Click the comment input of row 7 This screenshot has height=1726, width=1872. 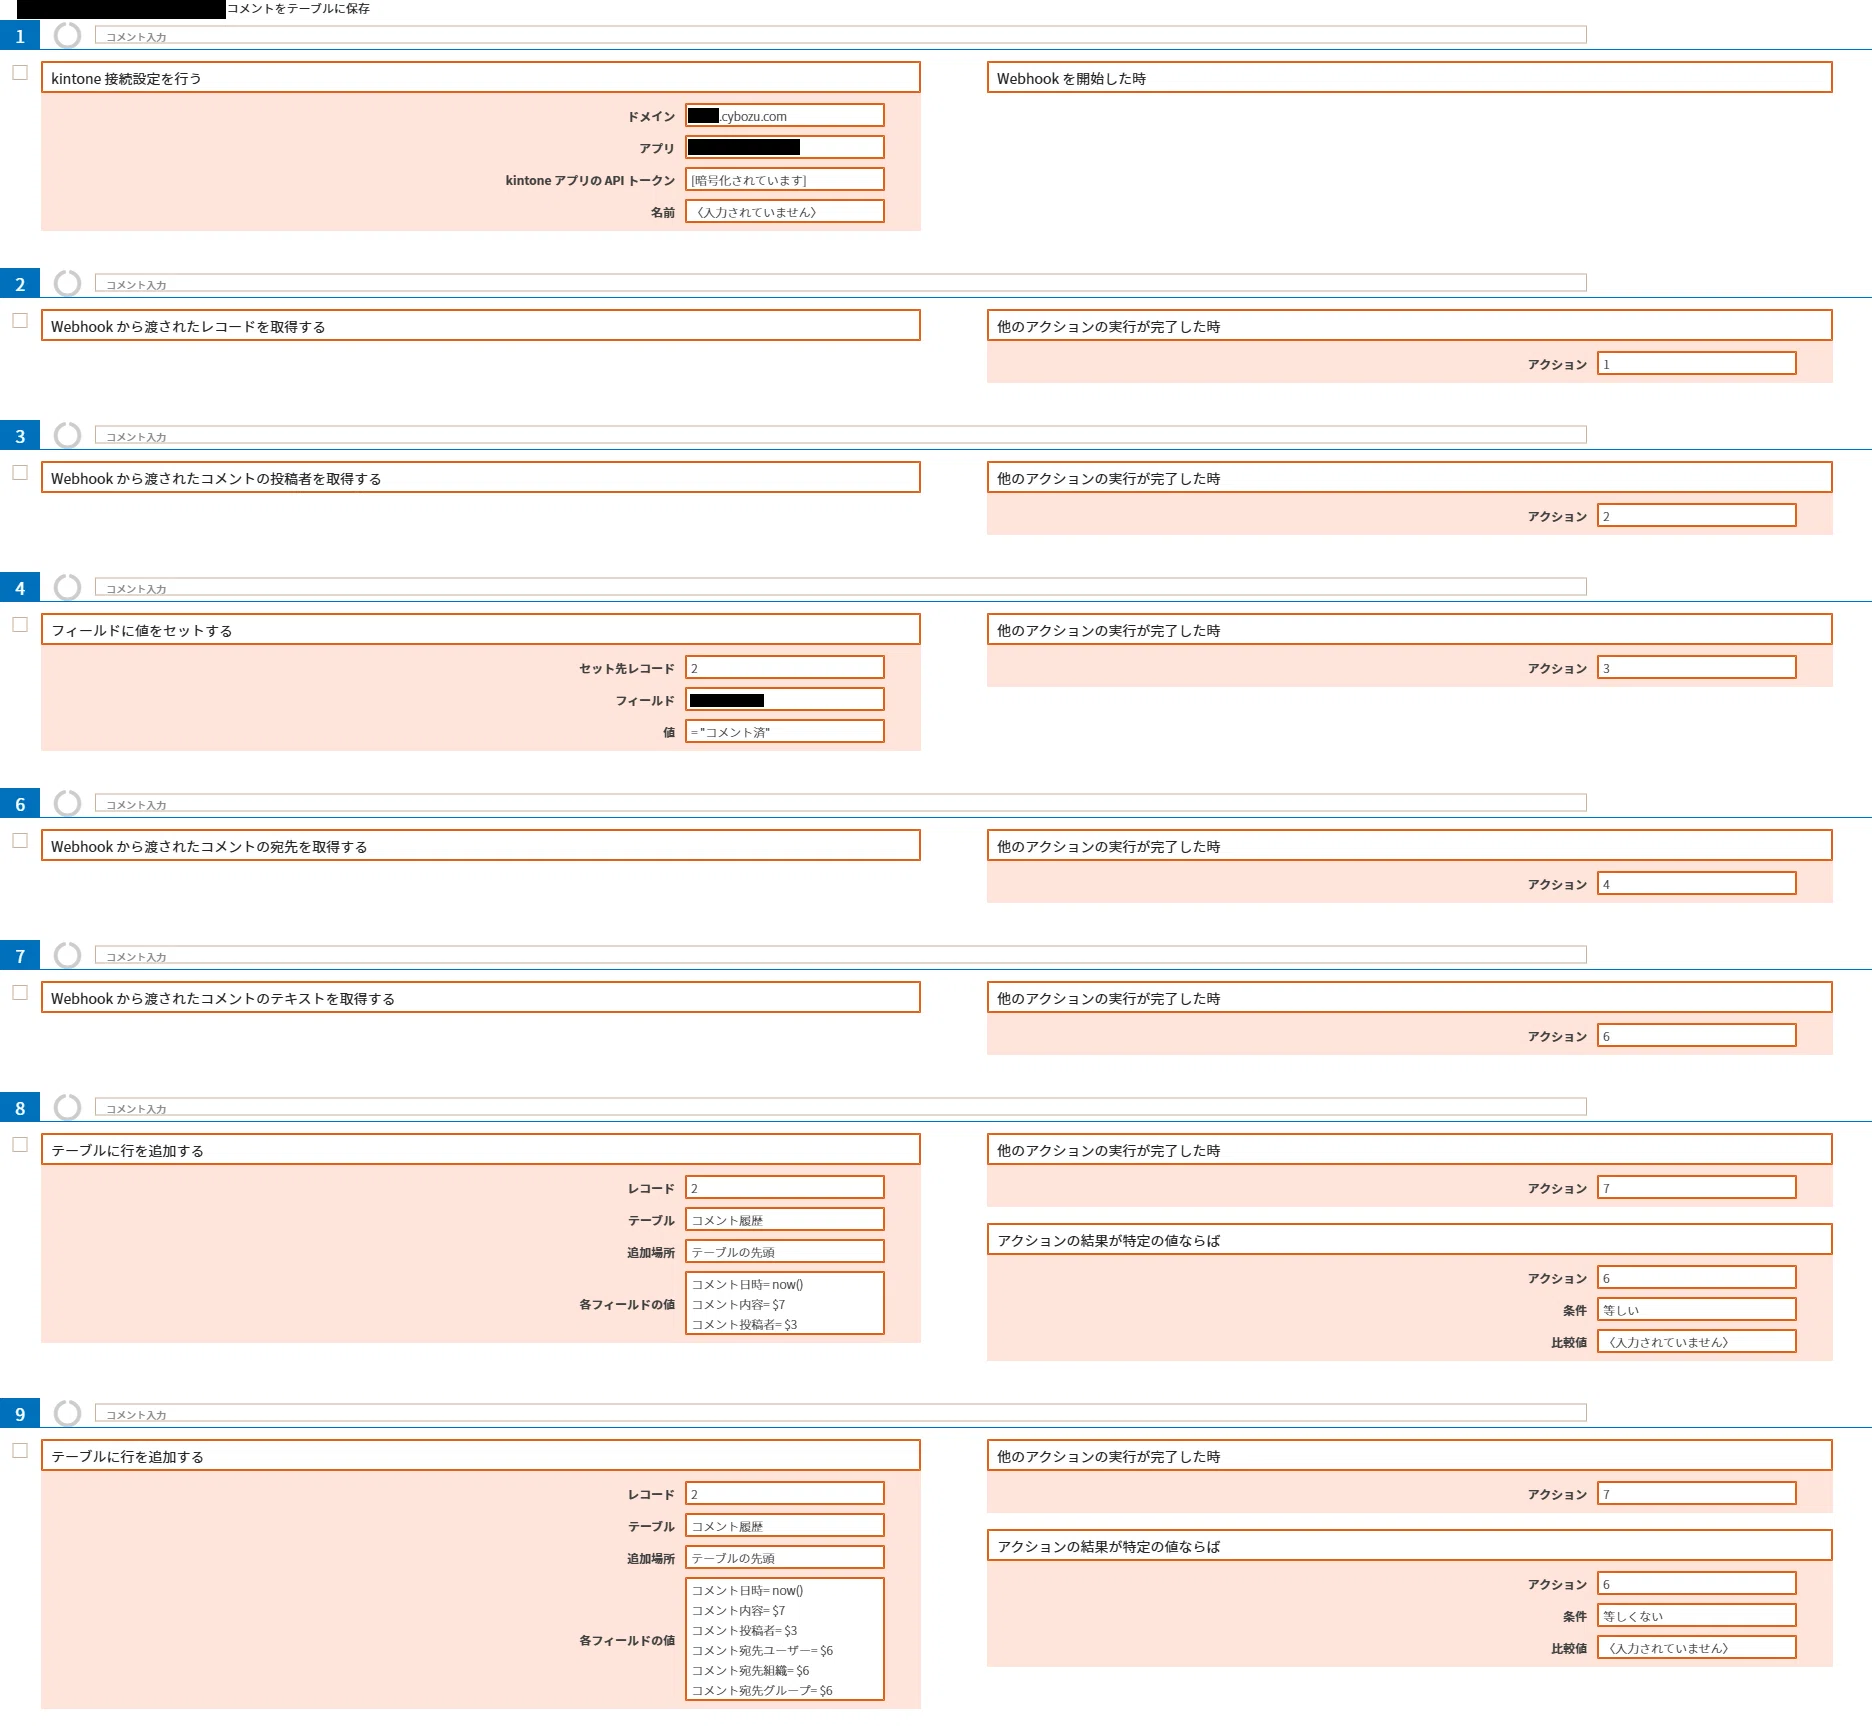pyautogui.click(x=841, y=956)
